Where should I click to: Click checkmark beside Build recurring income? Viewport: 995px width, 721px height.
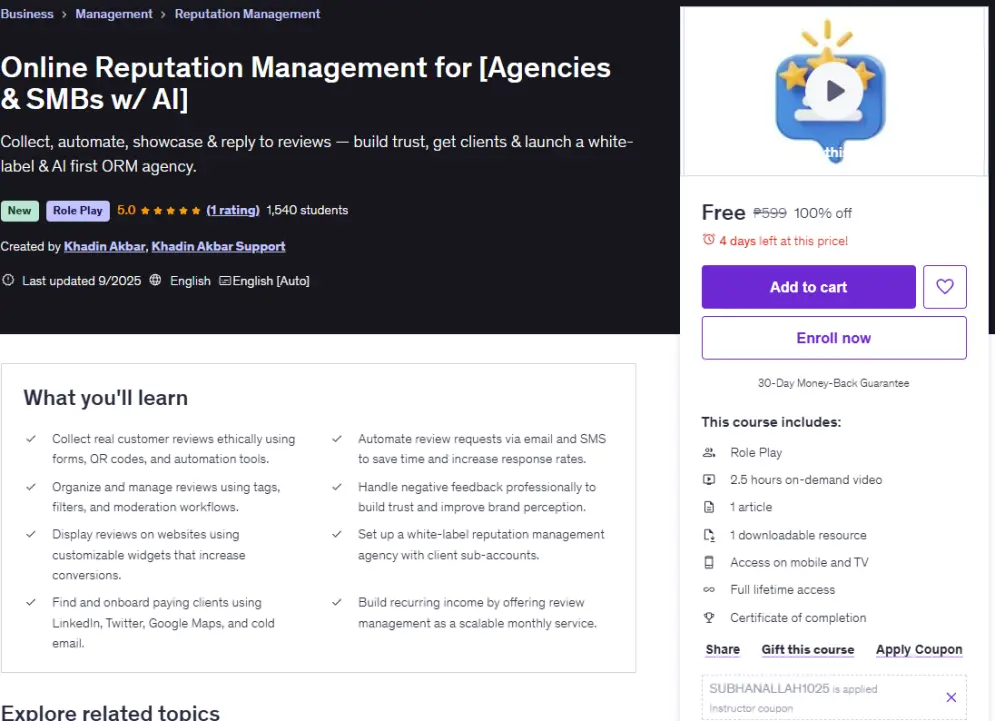click(x=337, y=602)
